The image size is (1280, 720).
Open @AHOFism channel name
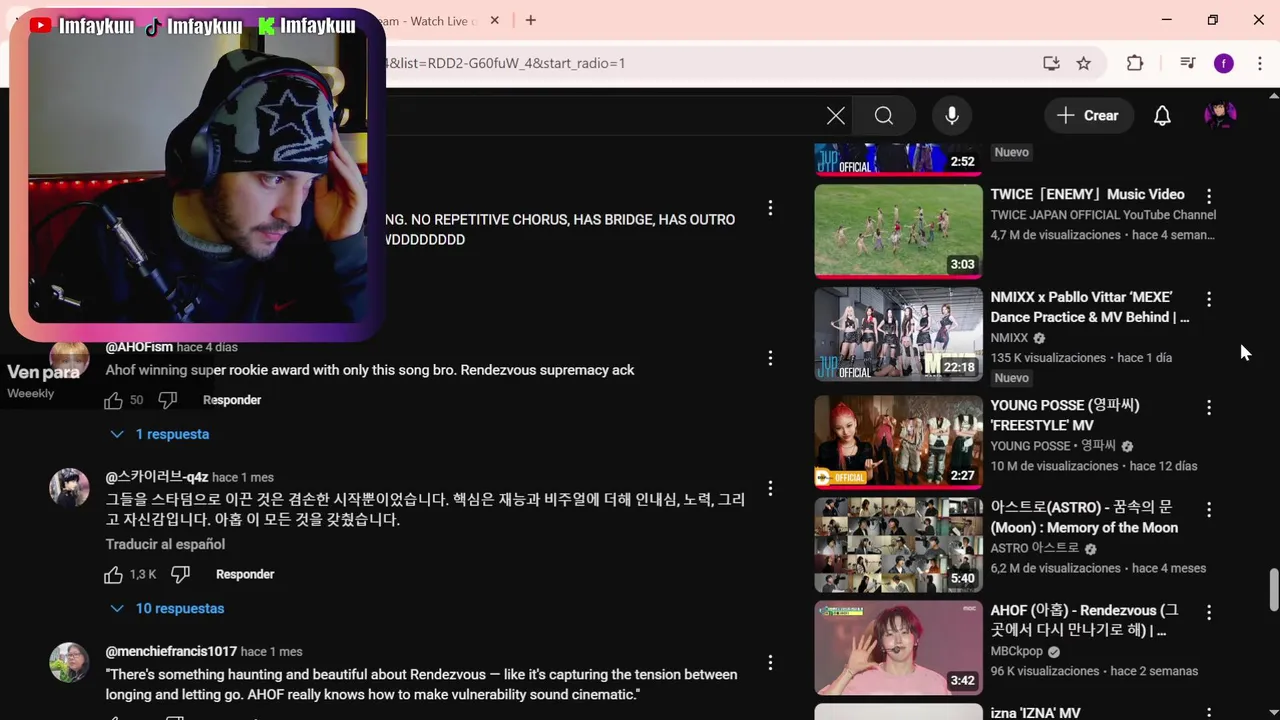pyautogui.click(x=139, y=347)
